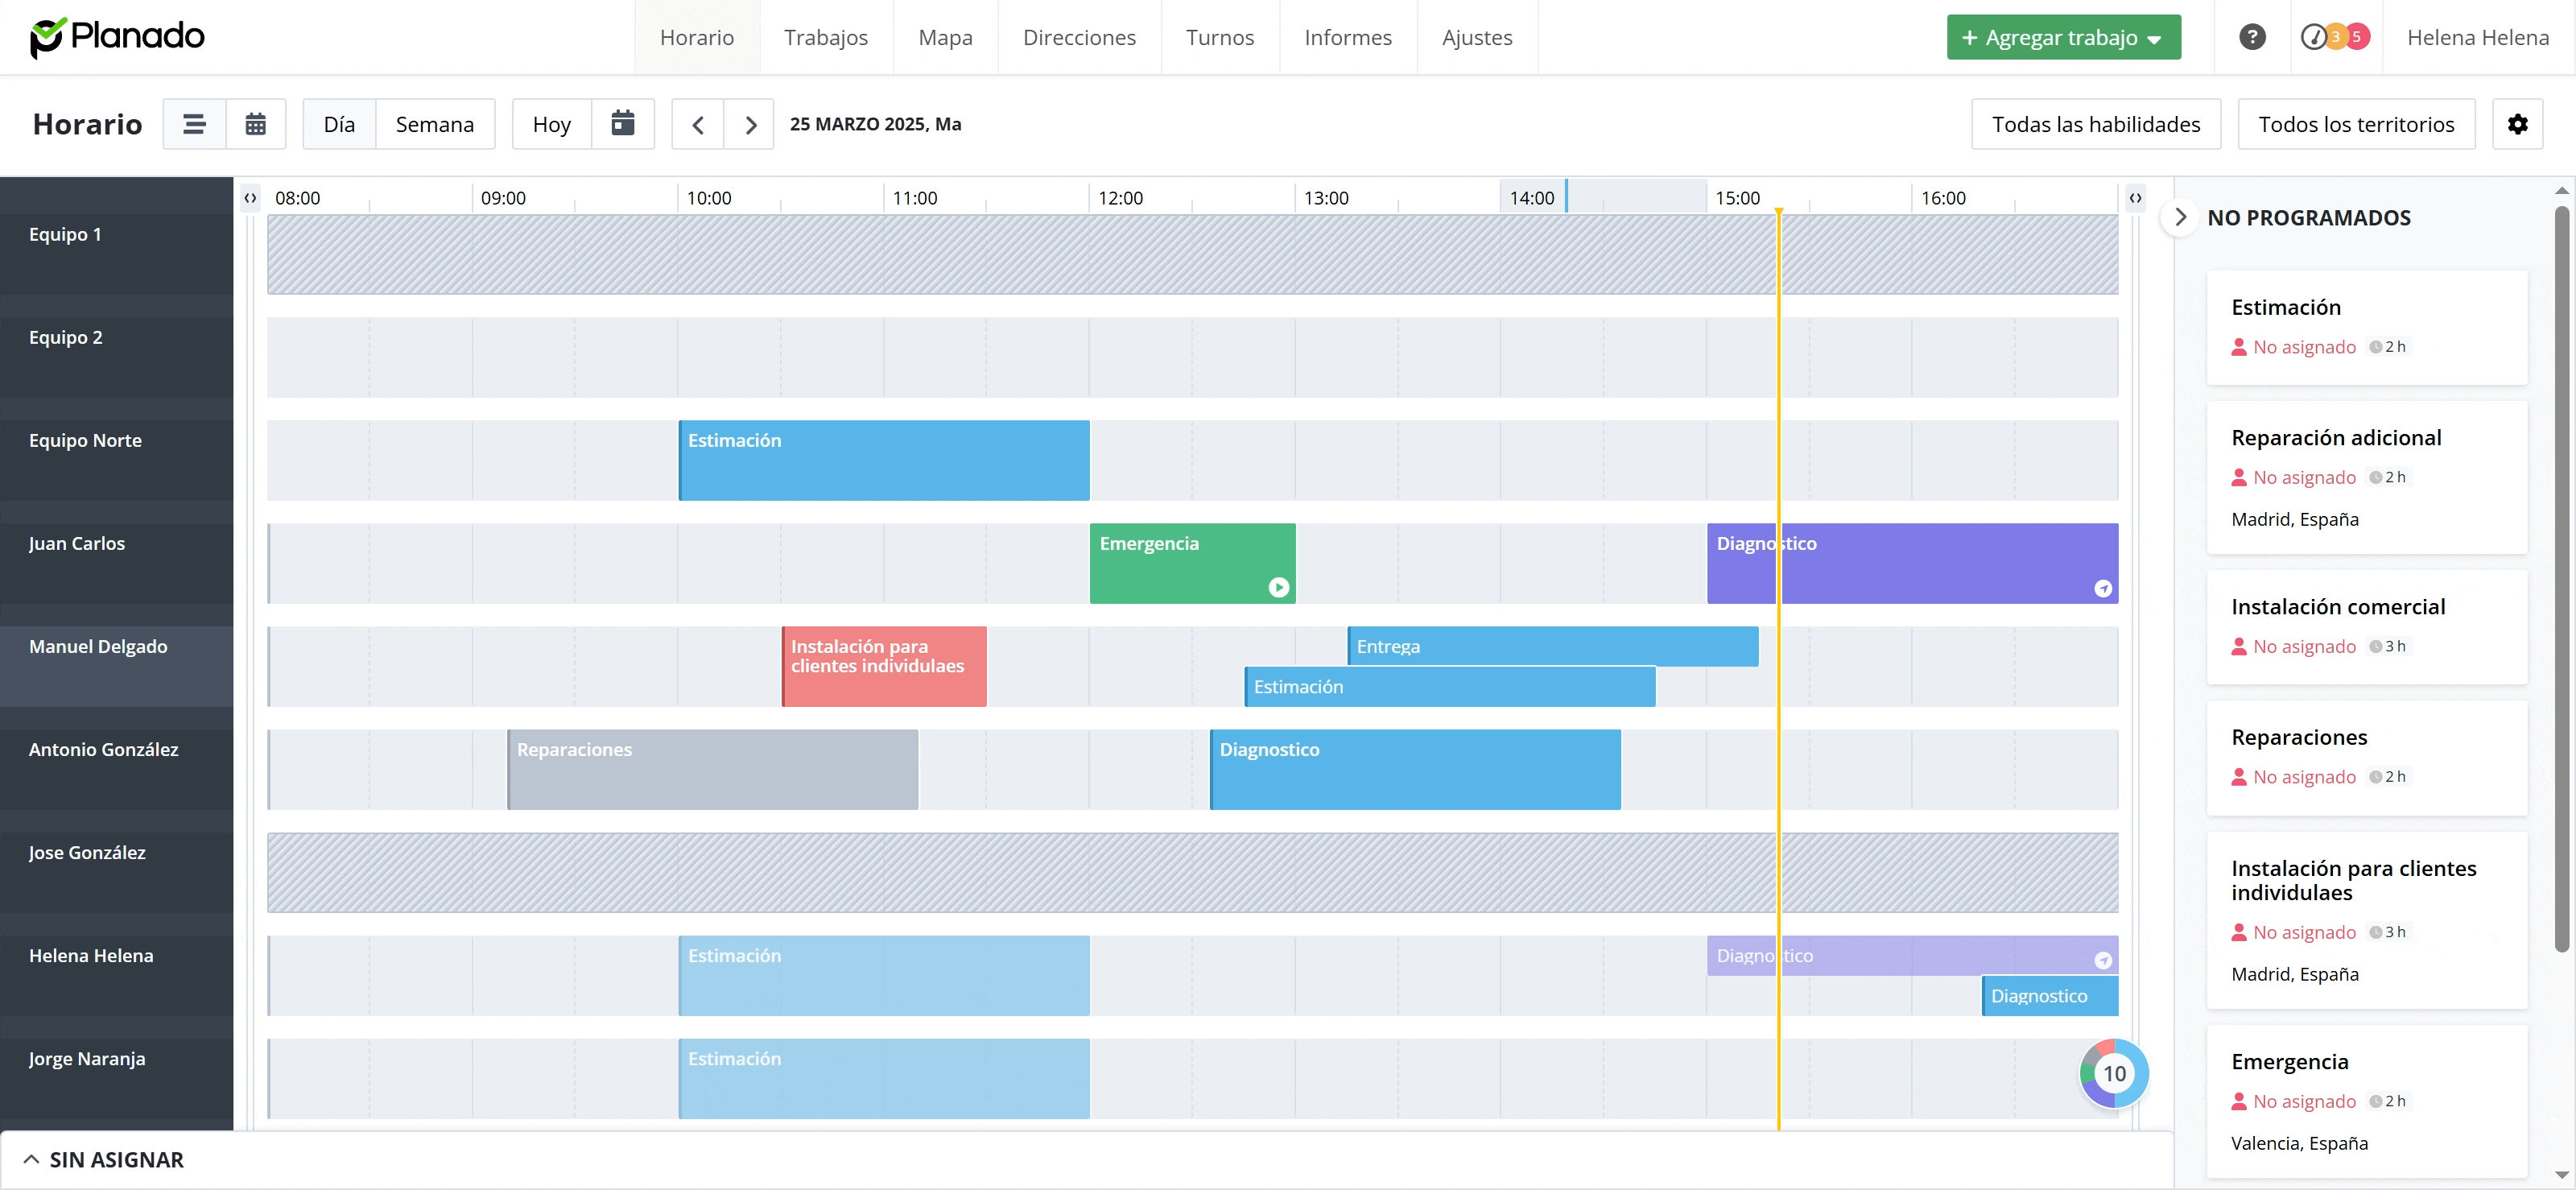Open the Informes tab
This screenshot has width=2576, height=1190.
pyautogui.click(x=1347, y=37)
